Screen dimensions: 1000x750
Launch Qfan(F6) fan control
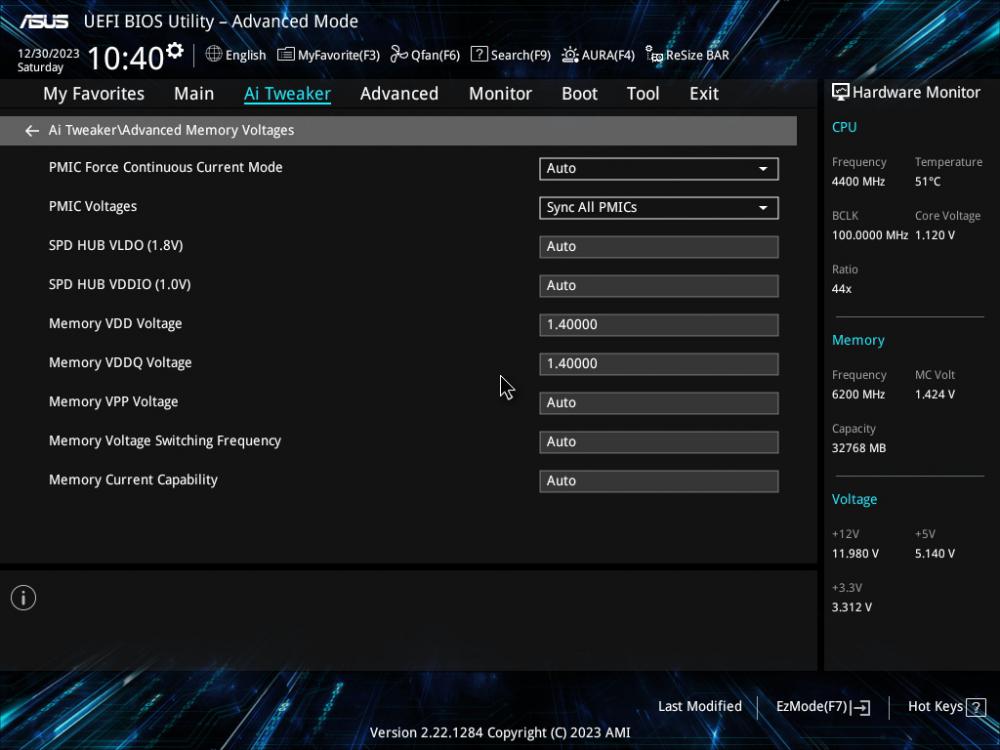tap(425, 55)
